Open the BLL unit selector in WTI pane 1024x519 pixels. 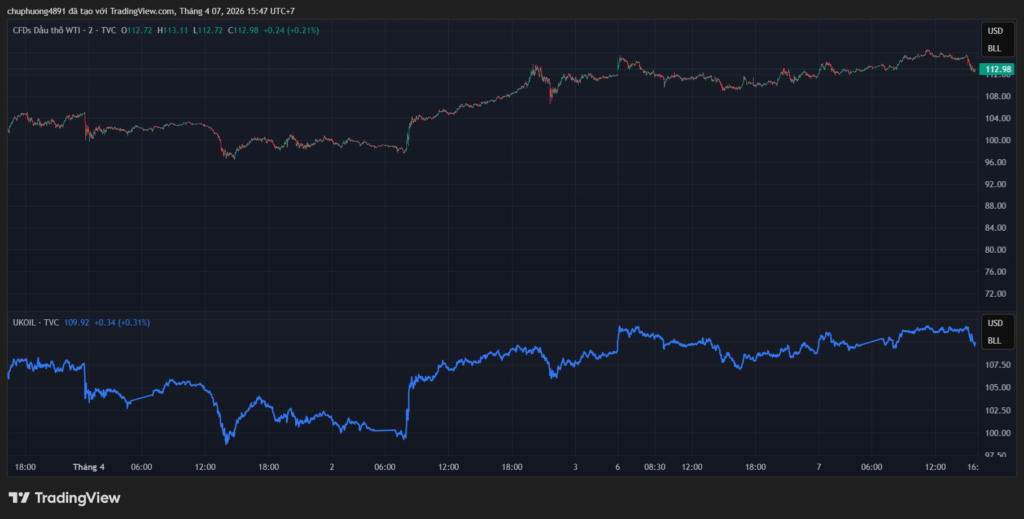(994, 48)
